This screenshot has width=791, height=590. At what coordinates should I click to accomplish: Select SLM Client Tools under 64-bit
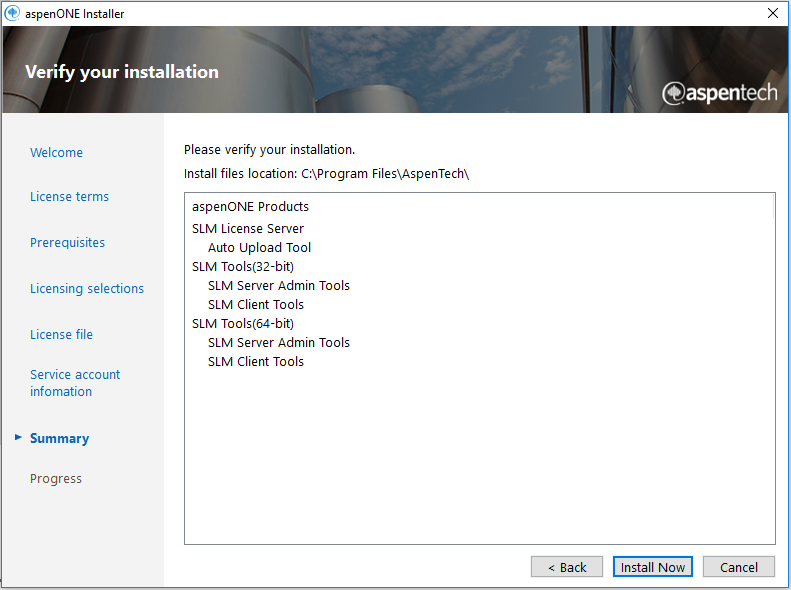click(256, 362)
